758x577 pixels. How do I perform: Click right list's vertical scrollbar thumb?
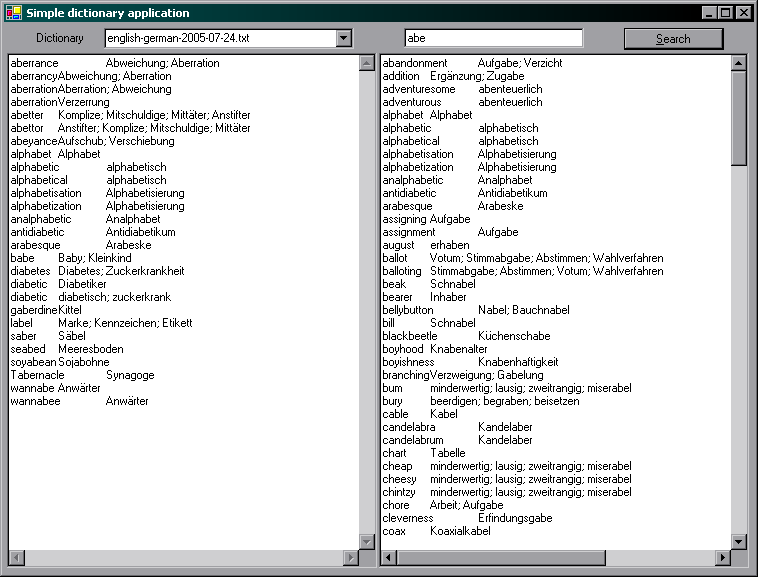pos(739,118)
